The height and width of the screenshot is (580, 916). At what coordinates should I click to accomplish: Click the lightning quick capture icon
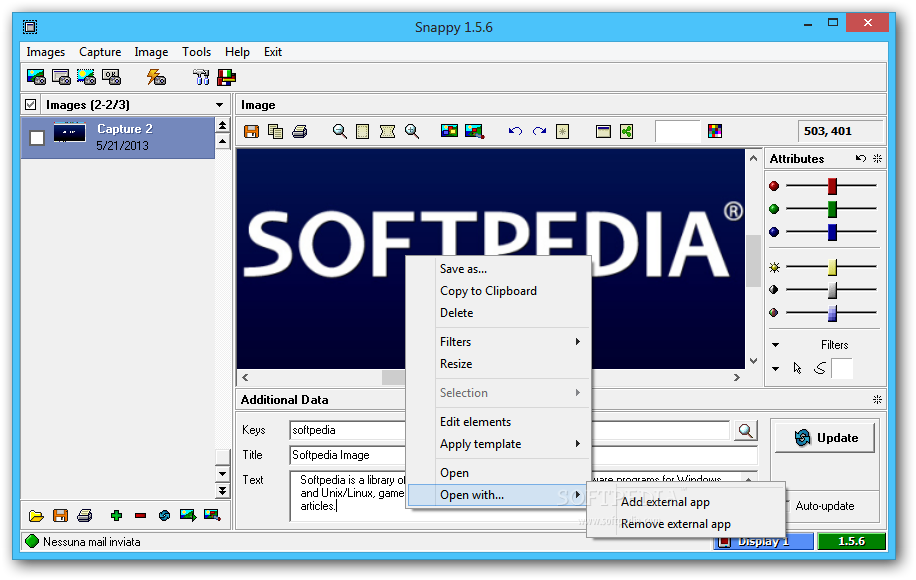(156, 77)
